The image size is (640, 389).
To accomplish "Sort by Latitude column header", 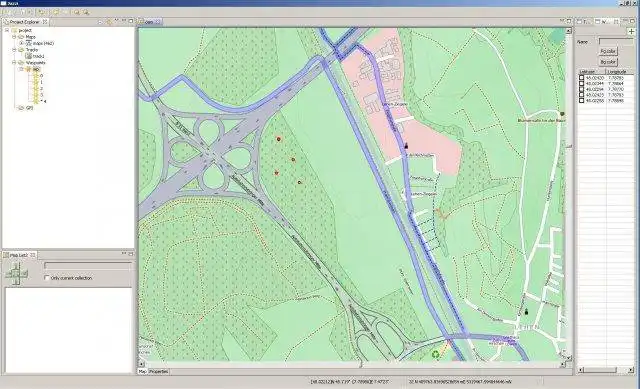I will (x=592, y=72).
